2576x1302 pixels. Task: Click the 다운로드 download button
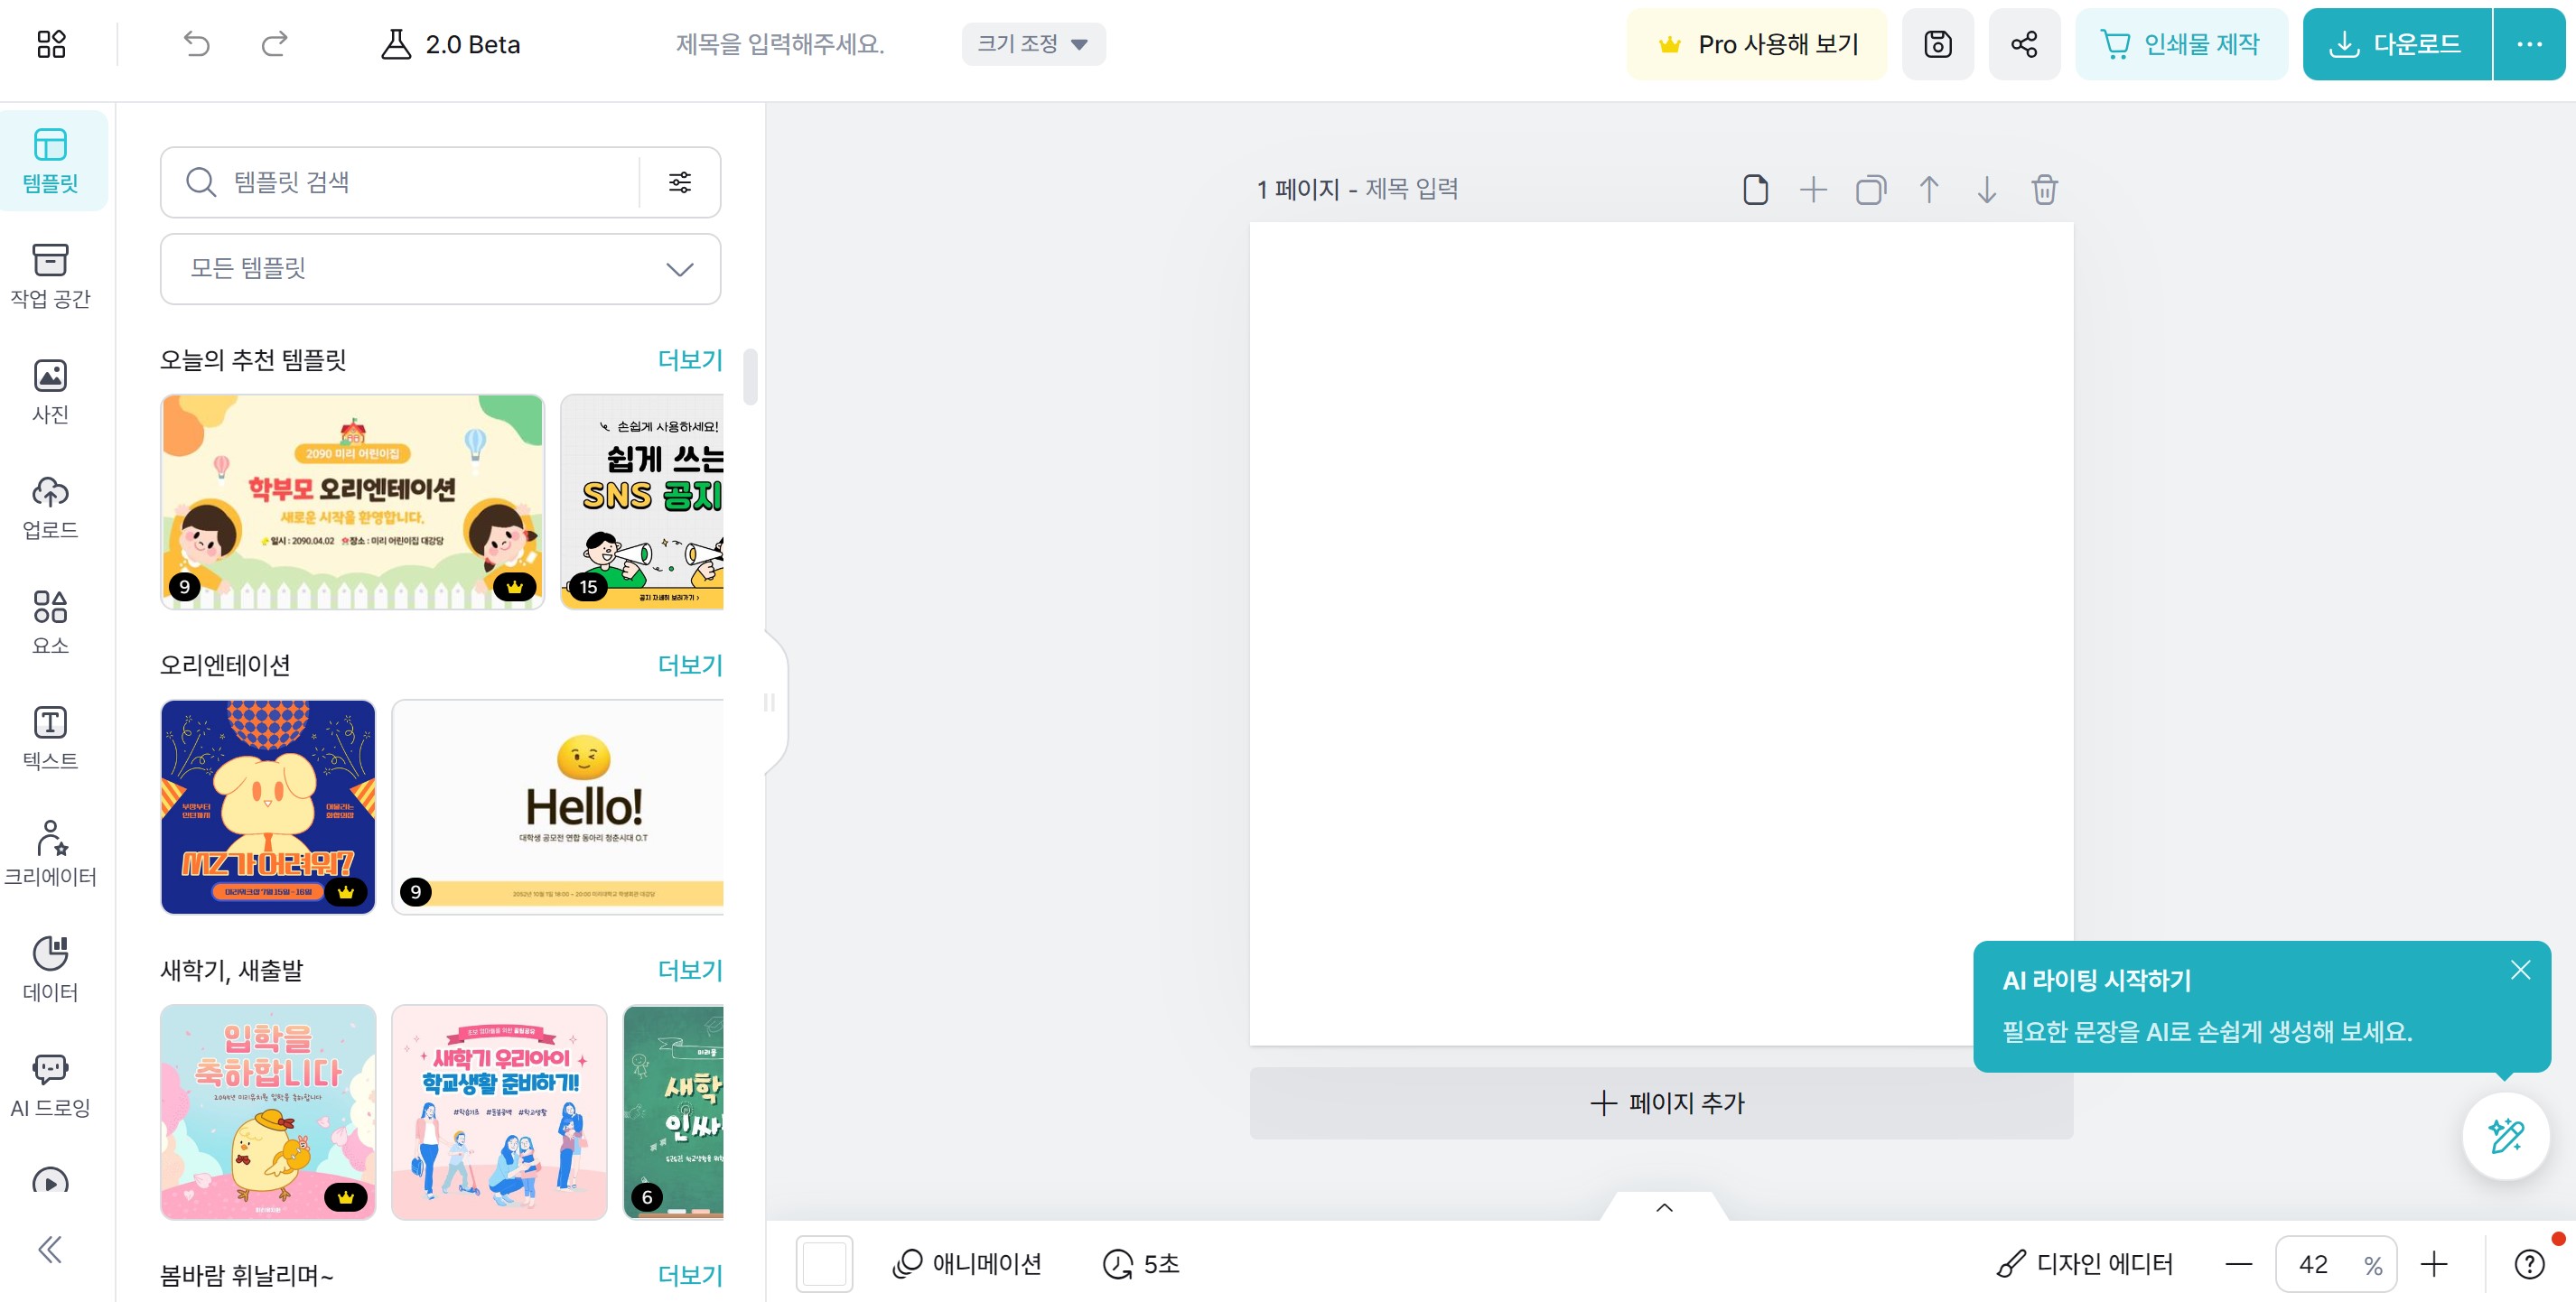click(x=2396, y=44)
